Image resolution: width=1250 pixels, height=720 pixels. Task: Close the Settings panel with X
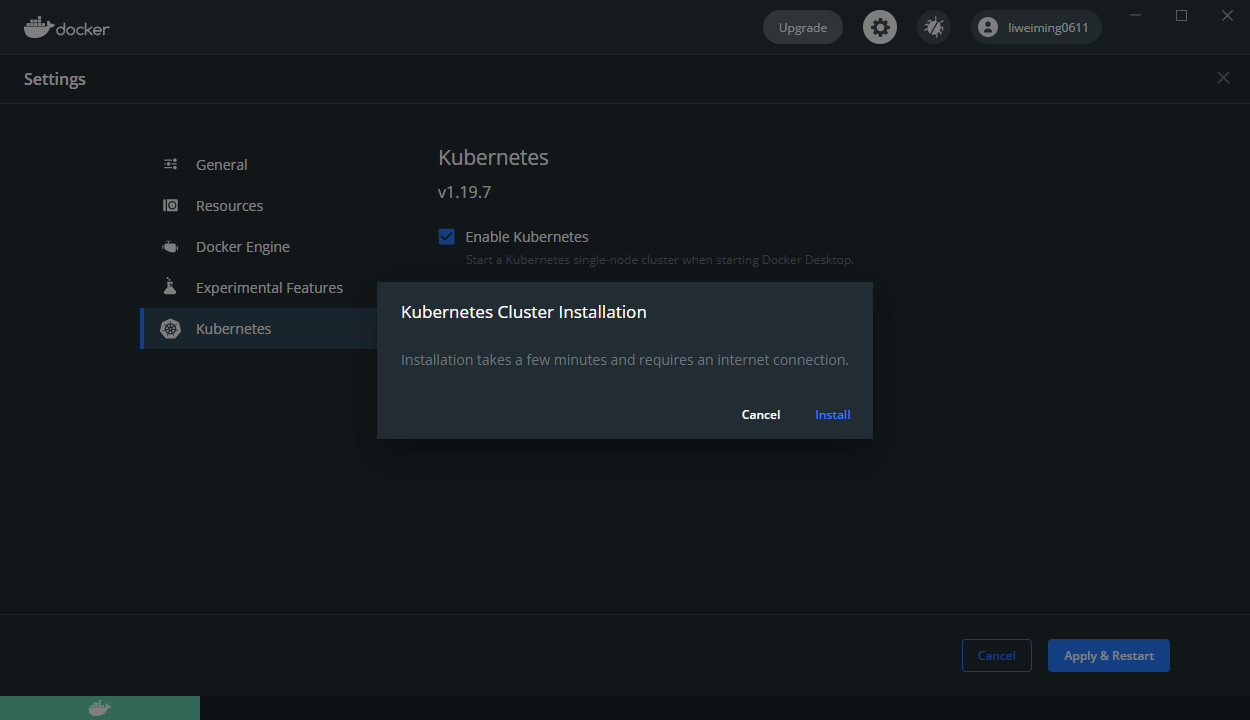pos(1223,78)
